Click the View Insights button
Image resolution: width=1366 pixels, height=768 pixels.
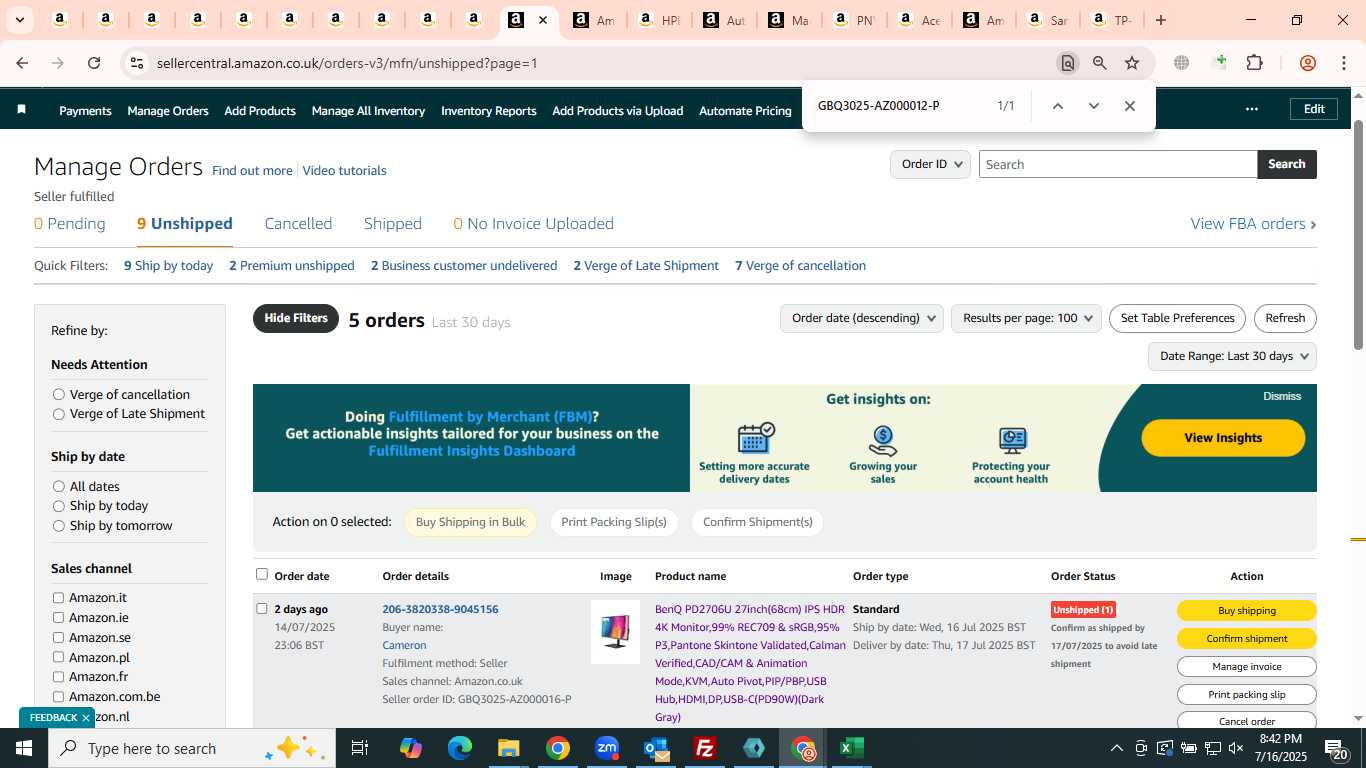[1223, 438]
